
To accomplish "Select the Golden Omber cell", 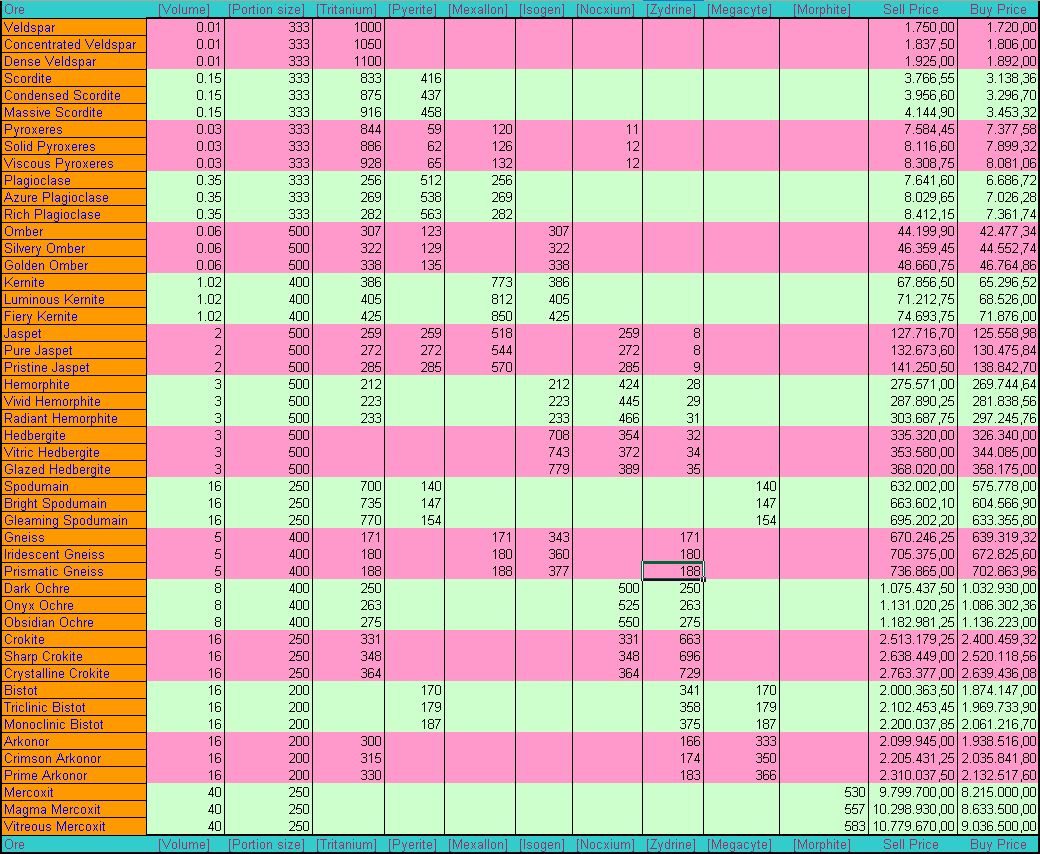I will click(73, 265).
